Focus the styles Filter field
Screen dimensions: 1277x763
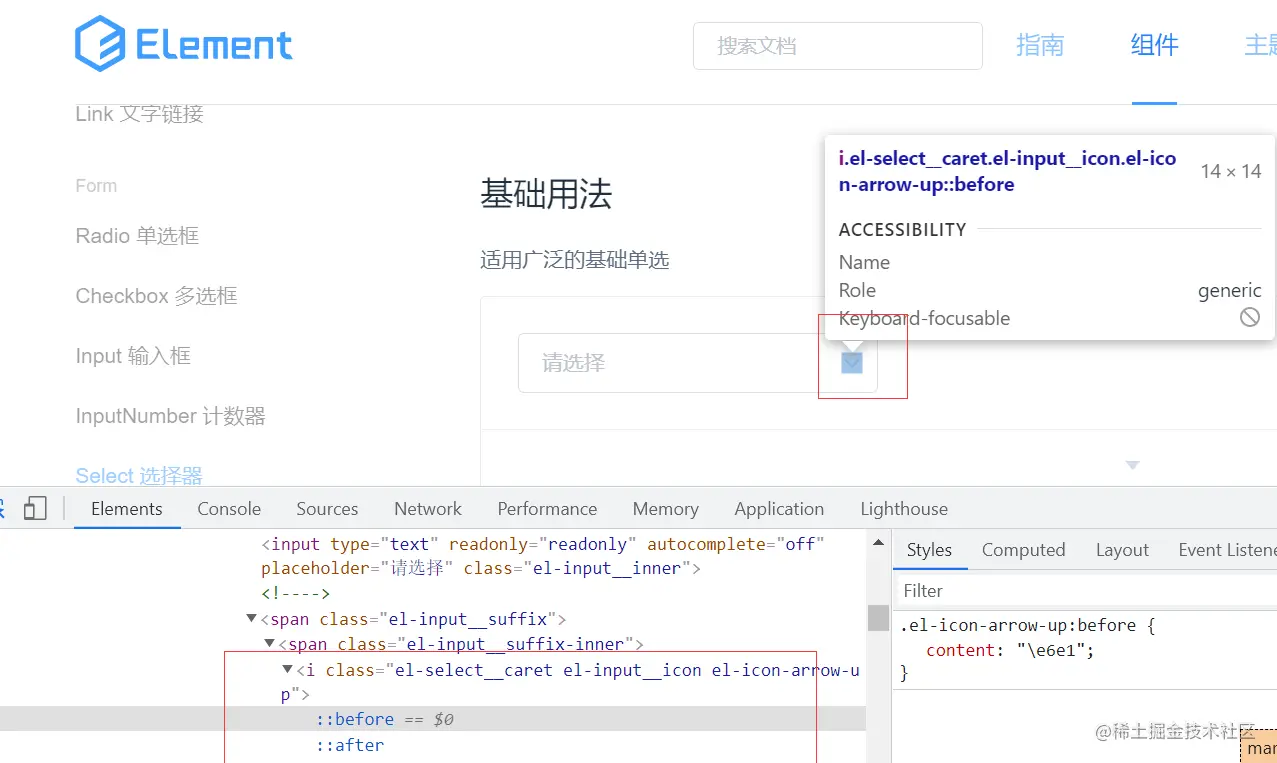[1085, 591]
